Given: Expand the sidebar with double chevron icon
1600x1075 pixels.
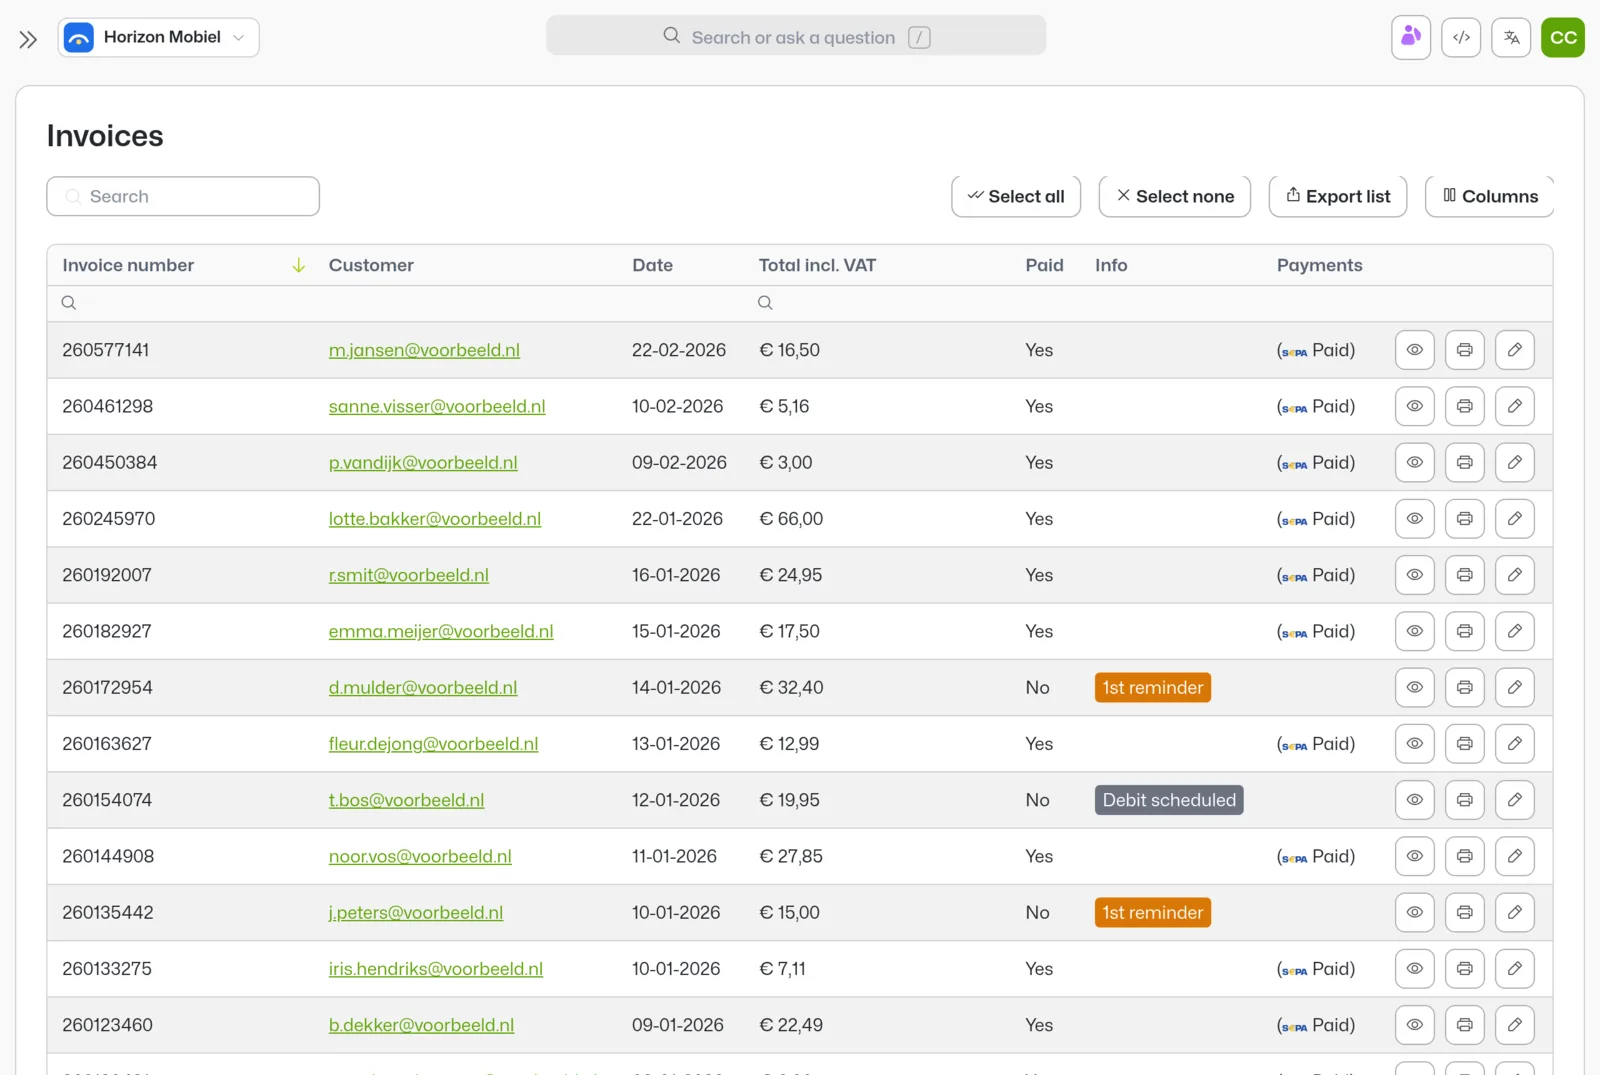Looking at the screenshot, I should (x=28, y=39).
